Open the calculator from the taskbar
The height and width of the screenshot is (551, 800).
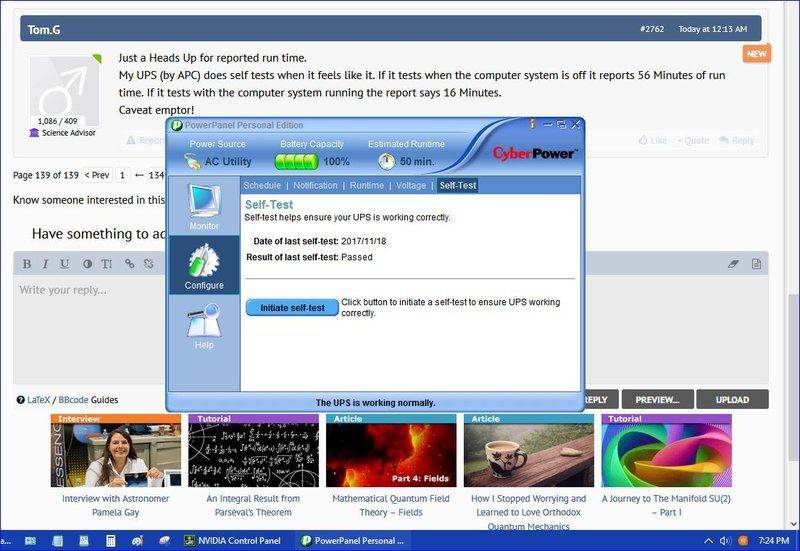tap(110, 541)
